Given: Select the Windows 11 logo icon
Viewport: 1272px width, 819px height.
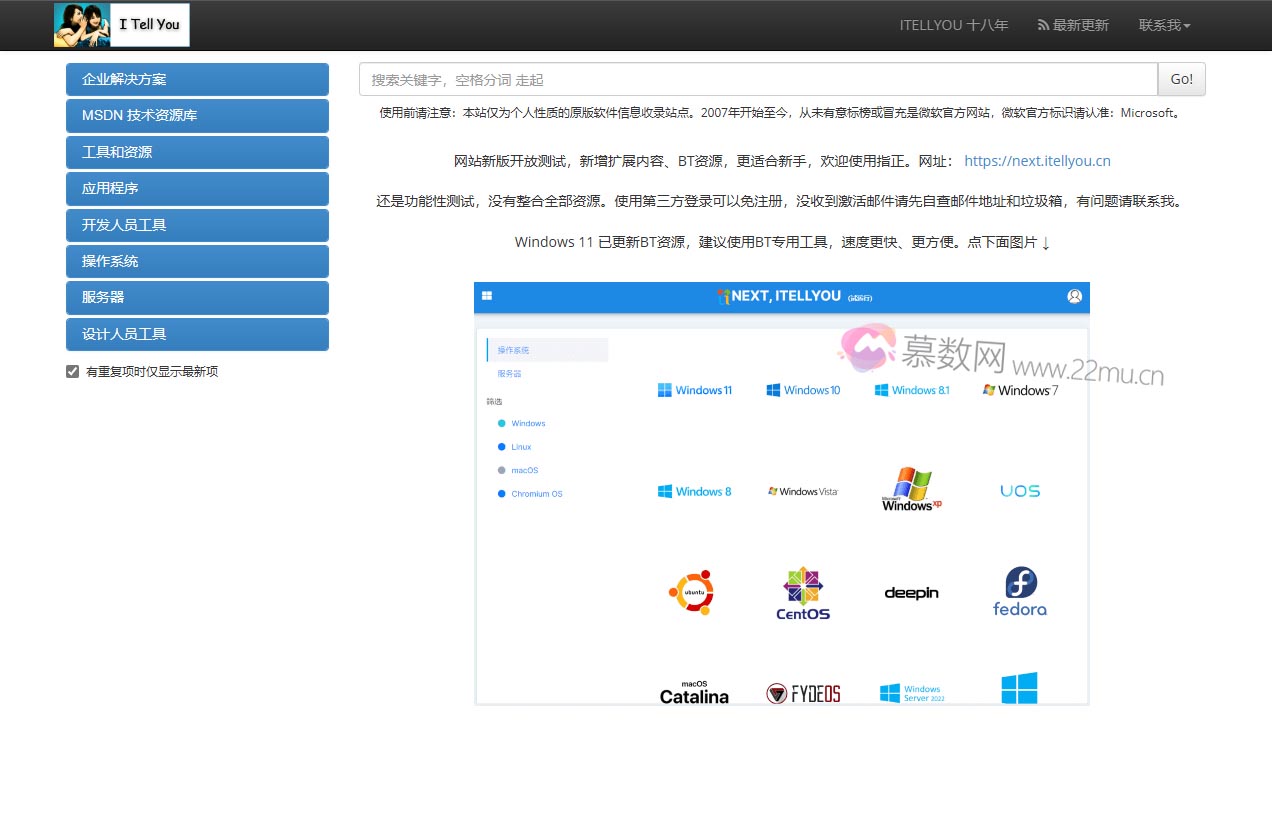Looking at the screenshot, I should pos(665,390).
